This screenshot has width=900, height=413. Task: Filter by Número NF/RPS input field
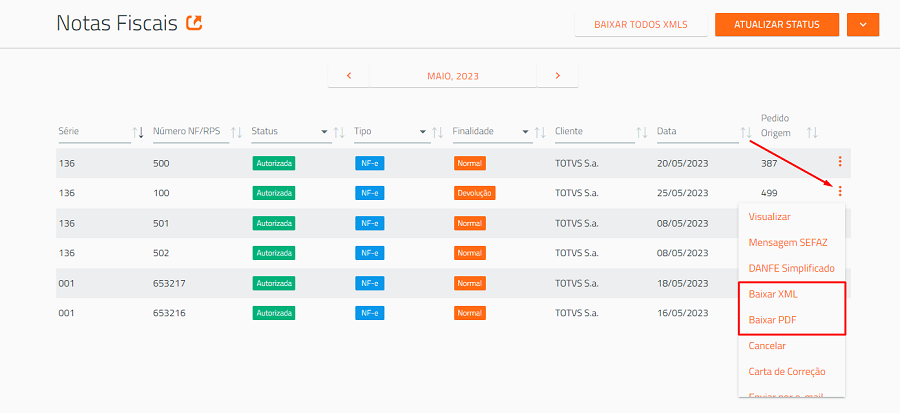pyautogui.click(x=191, y=131)
